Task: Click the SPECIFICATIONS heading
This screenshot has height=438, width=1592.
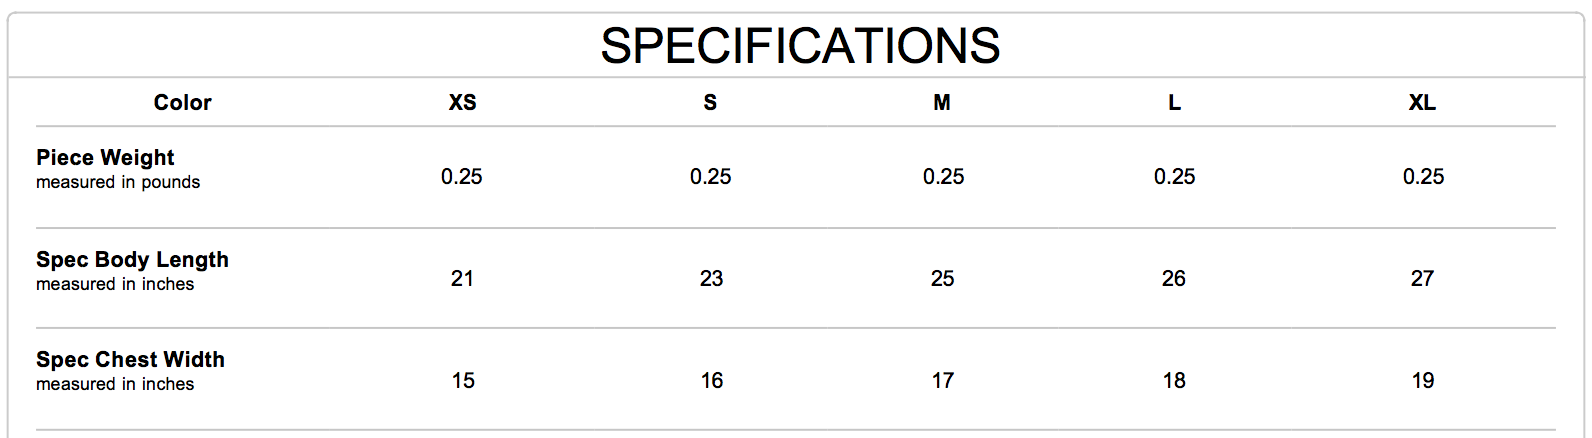Action: [800, 46]
